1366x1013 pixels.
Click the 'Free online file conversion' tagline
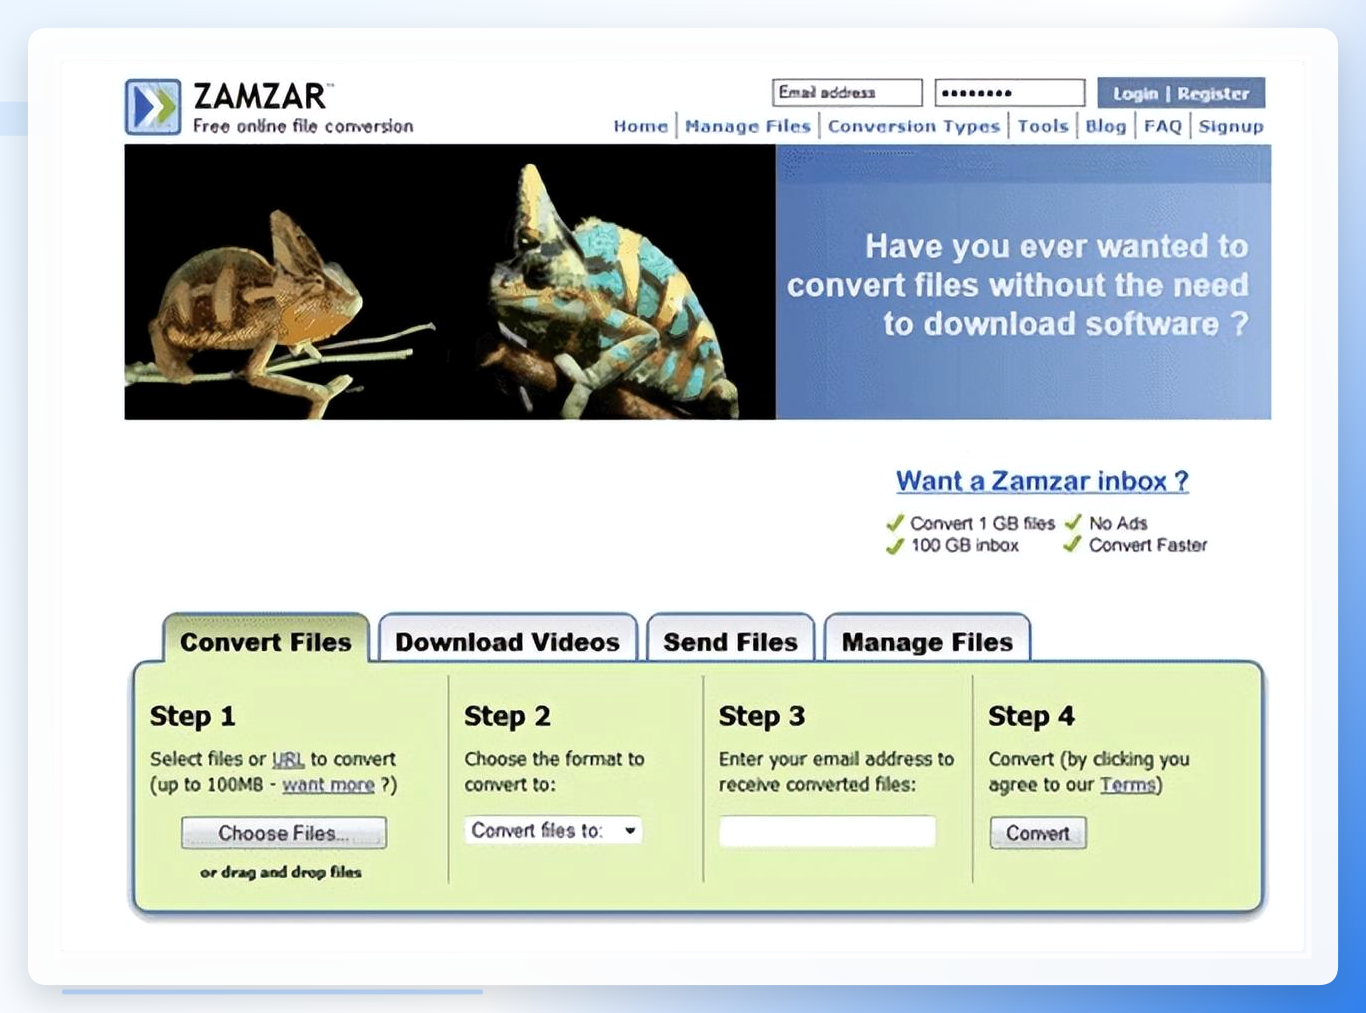pyautogui.click(x=303, y=126)
